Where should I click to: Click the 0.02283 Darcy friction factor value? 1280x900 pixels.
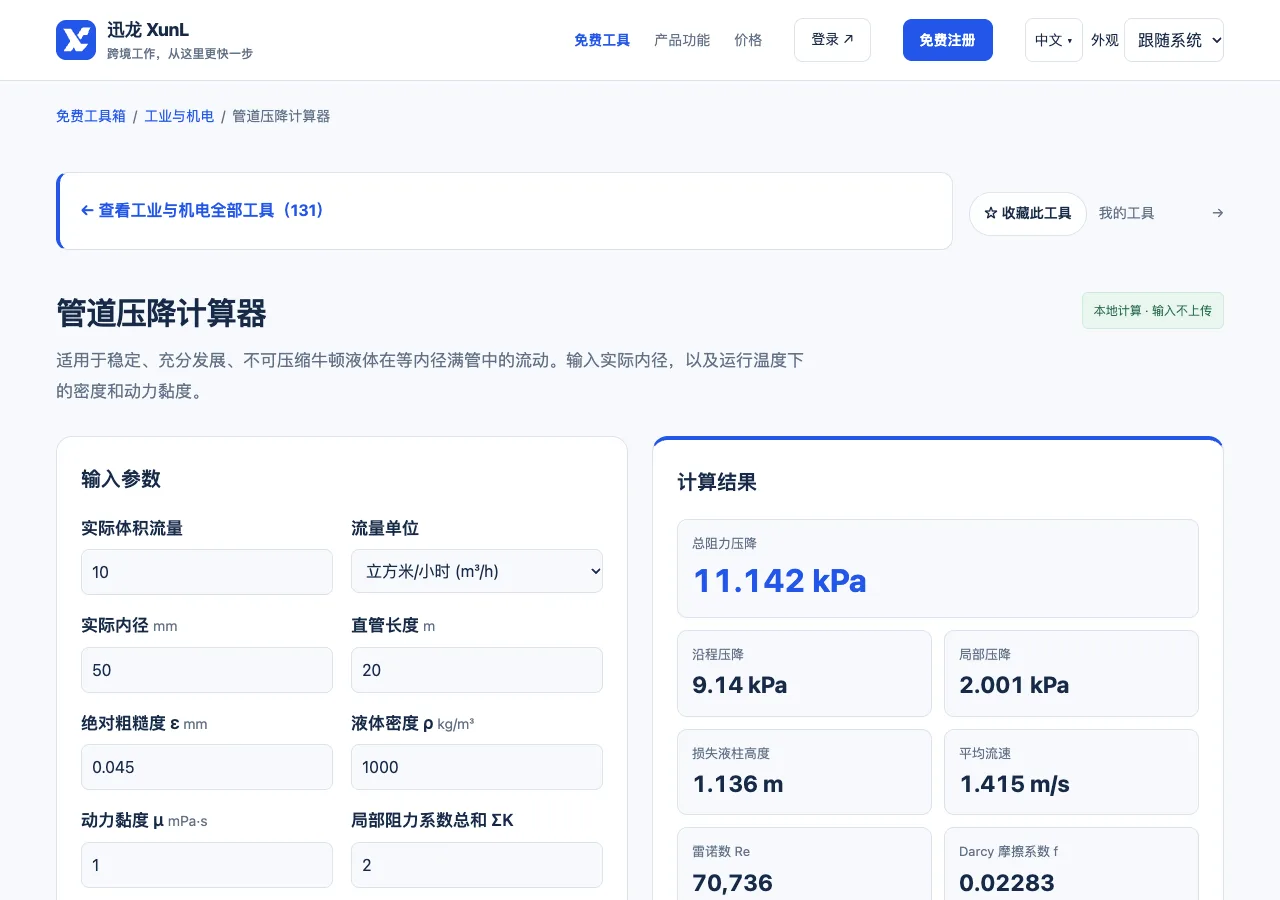coord(1007,882)
